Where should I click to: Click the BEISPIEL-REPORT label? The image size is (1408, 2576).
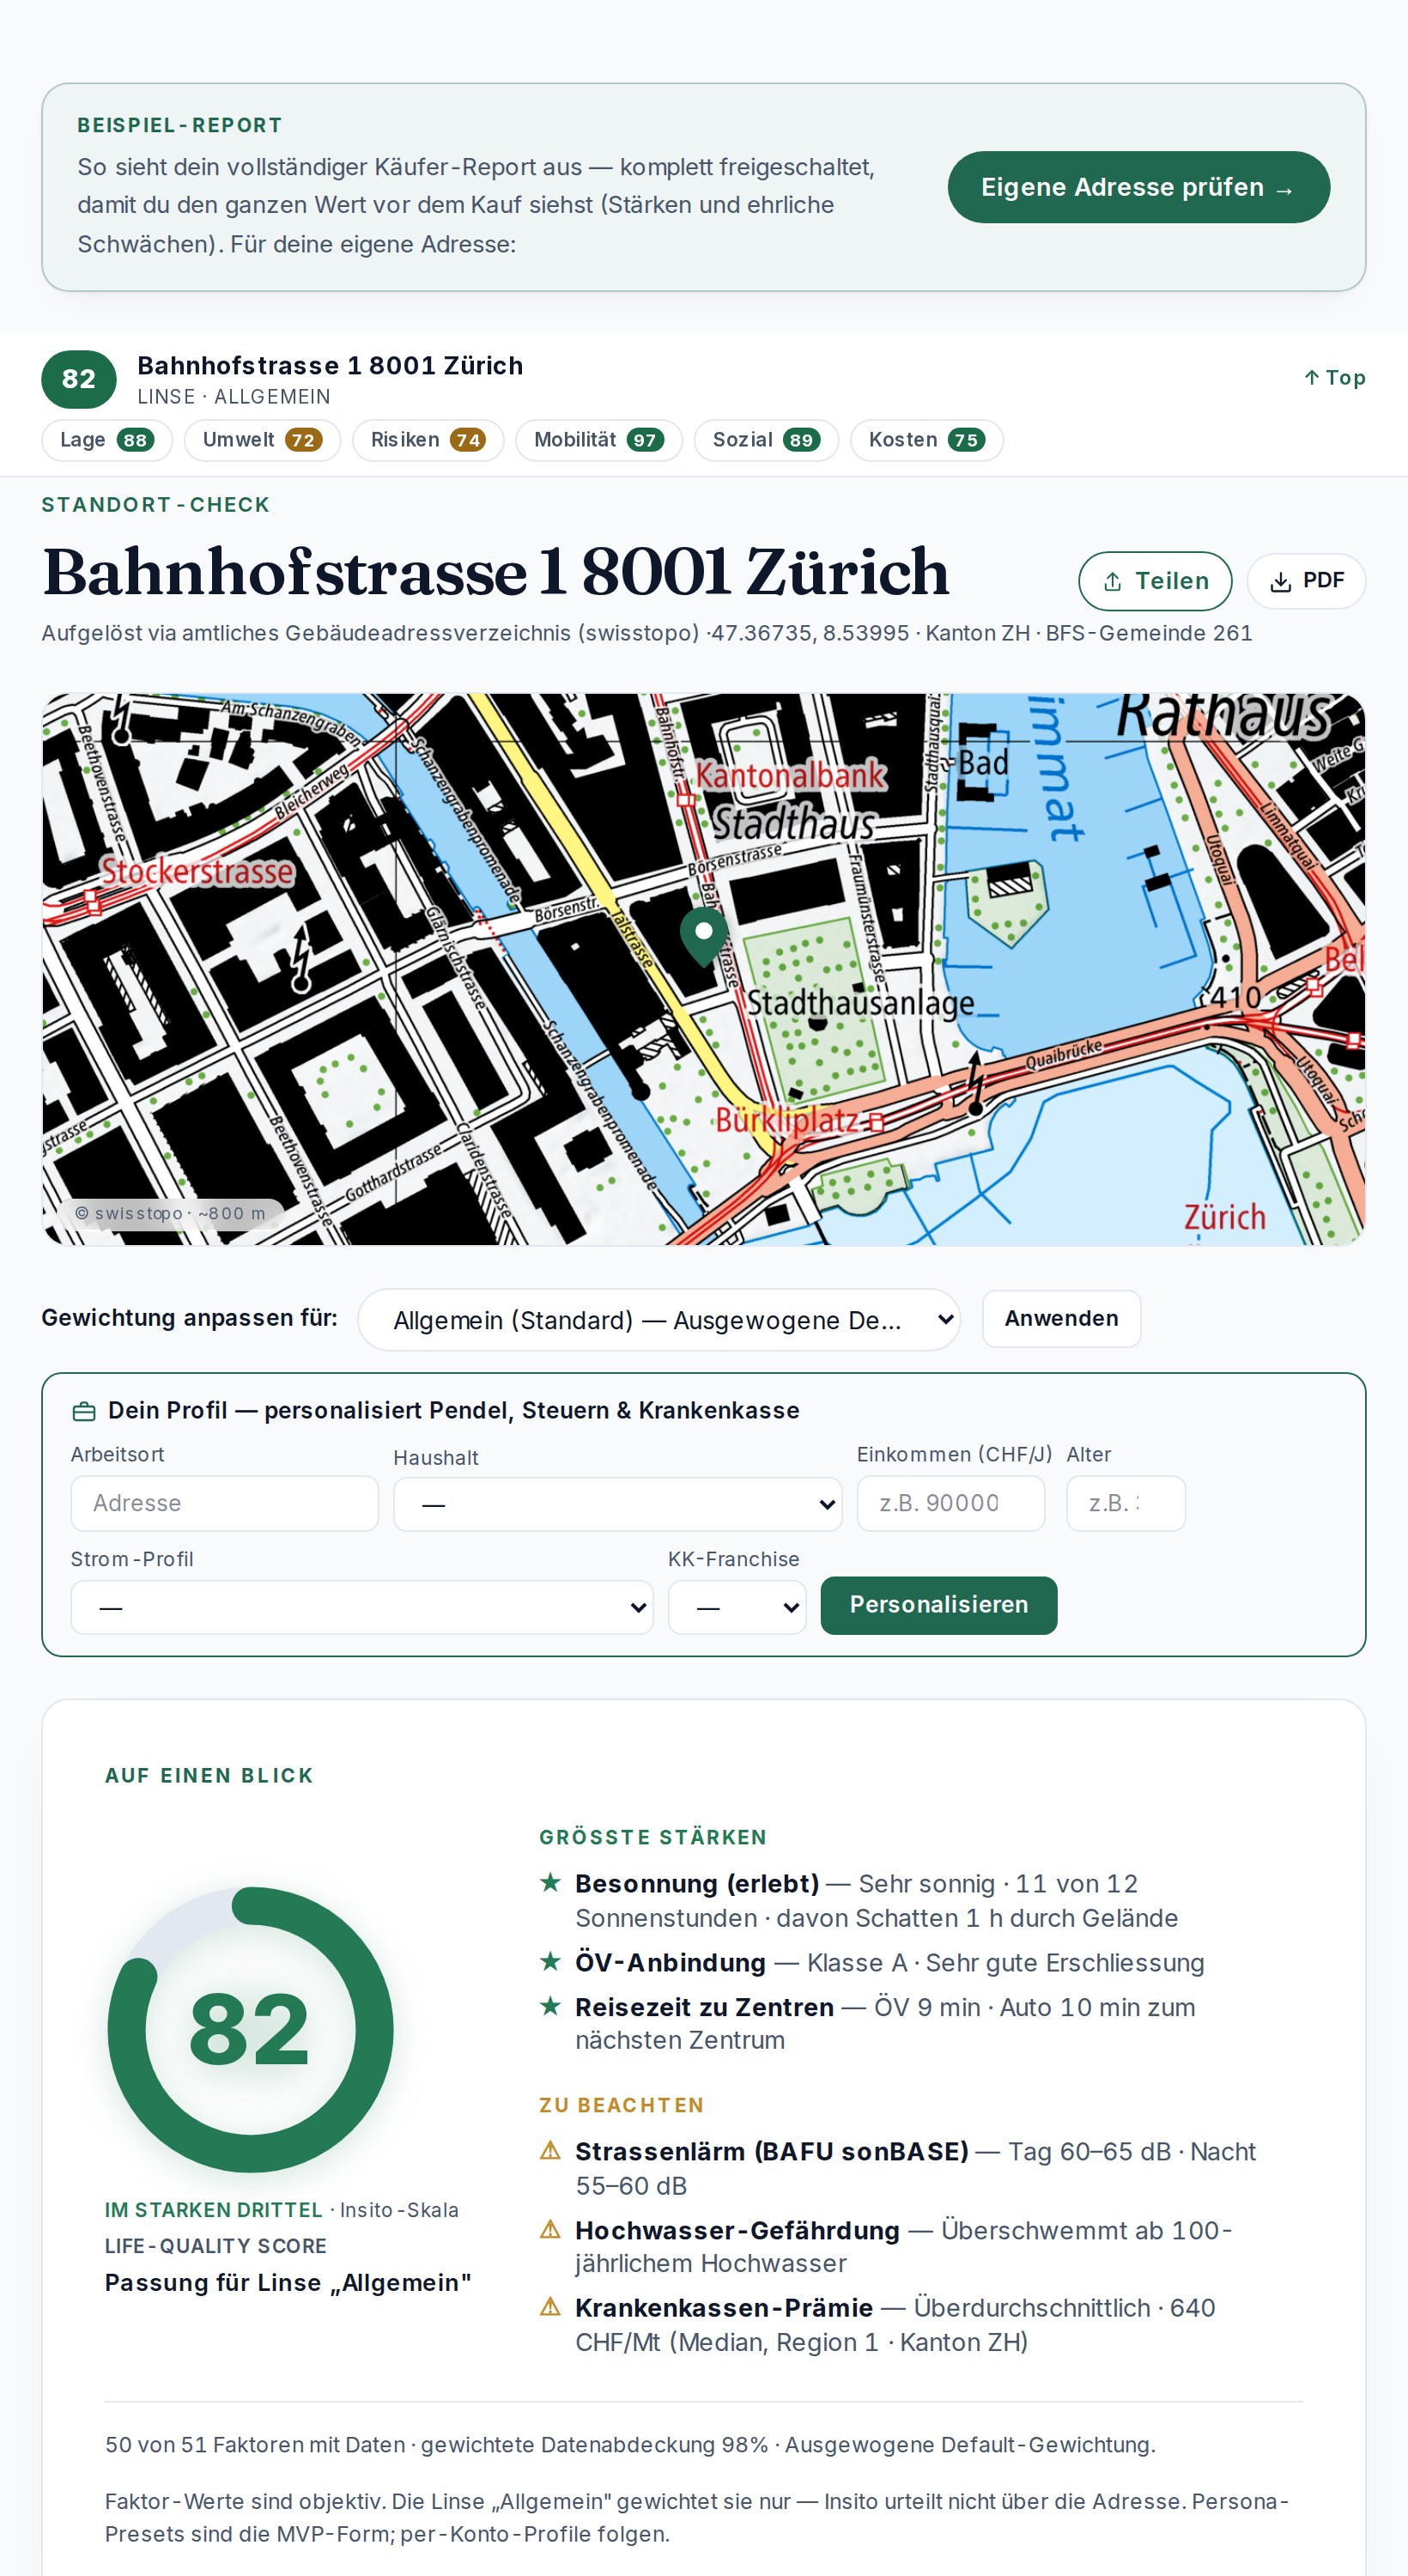pos(180,125)
